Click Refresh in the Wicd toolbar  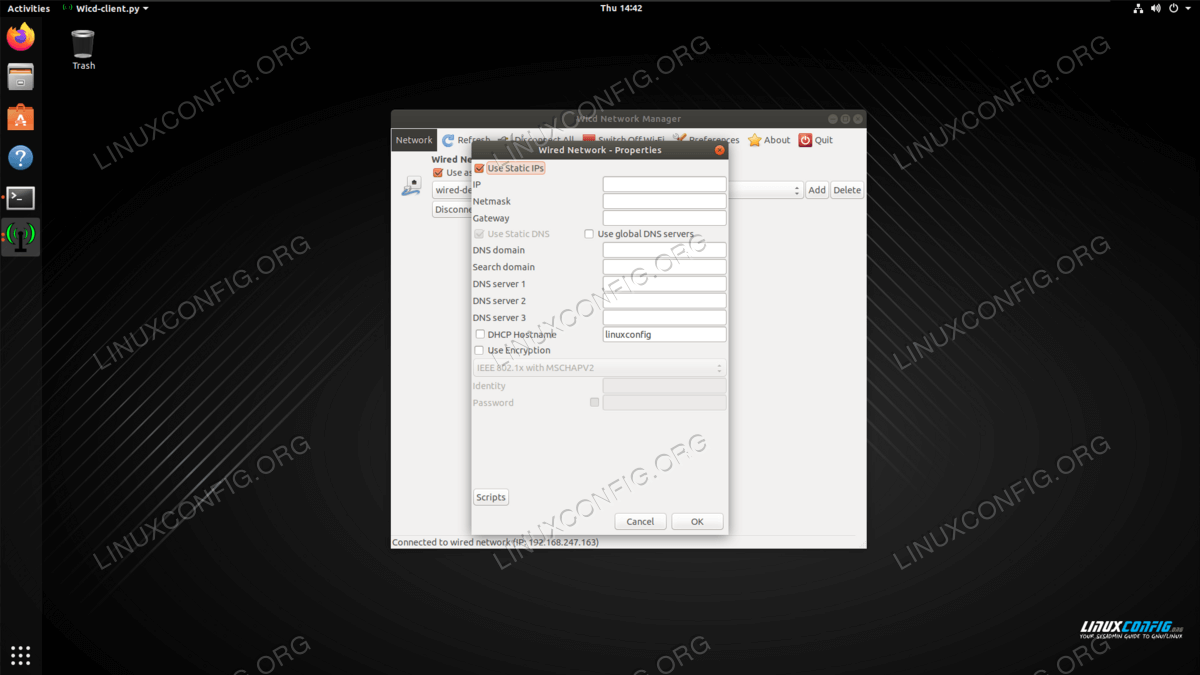466,140
